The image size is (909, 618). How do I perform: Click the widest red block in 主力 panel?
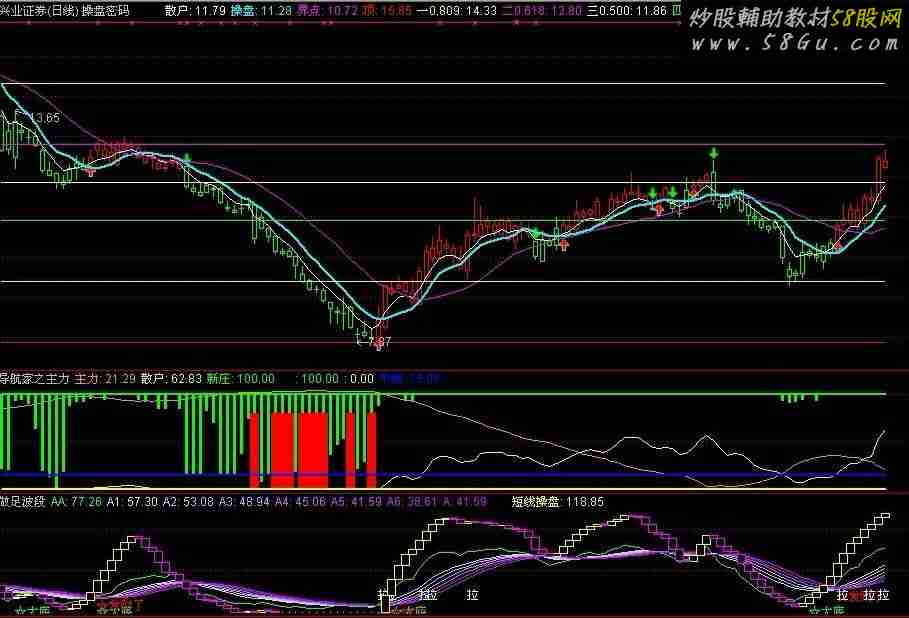[x=312, y=450]
